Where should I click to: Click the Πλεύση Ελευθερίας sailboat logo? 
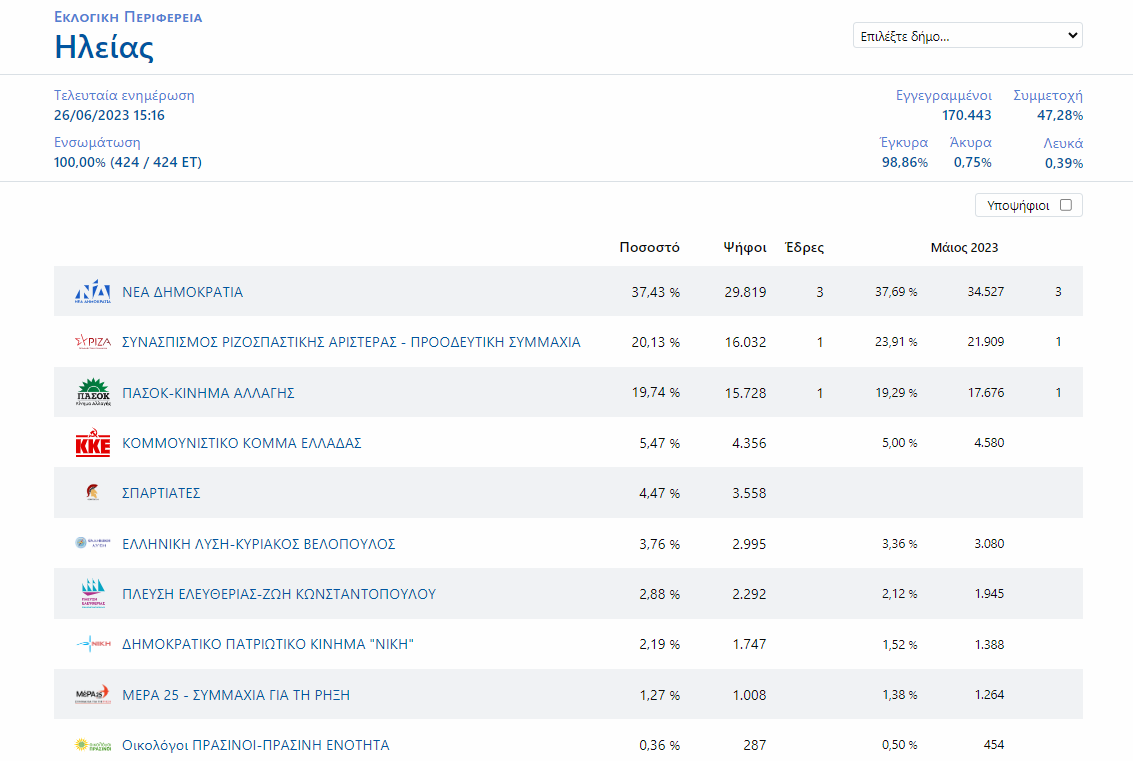[93, 594]
